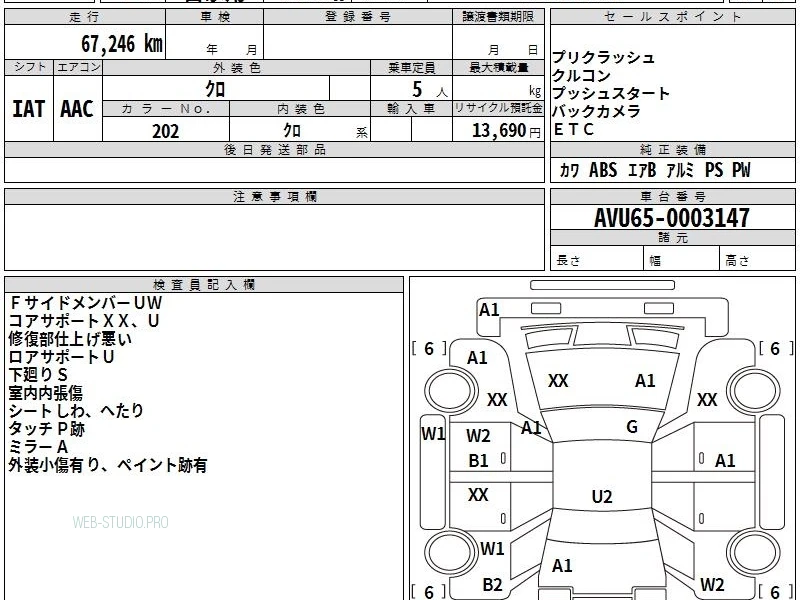Select the G mark on the windshield
The width and height of the screenshot is (800, 600).
(x=632, y=427)
